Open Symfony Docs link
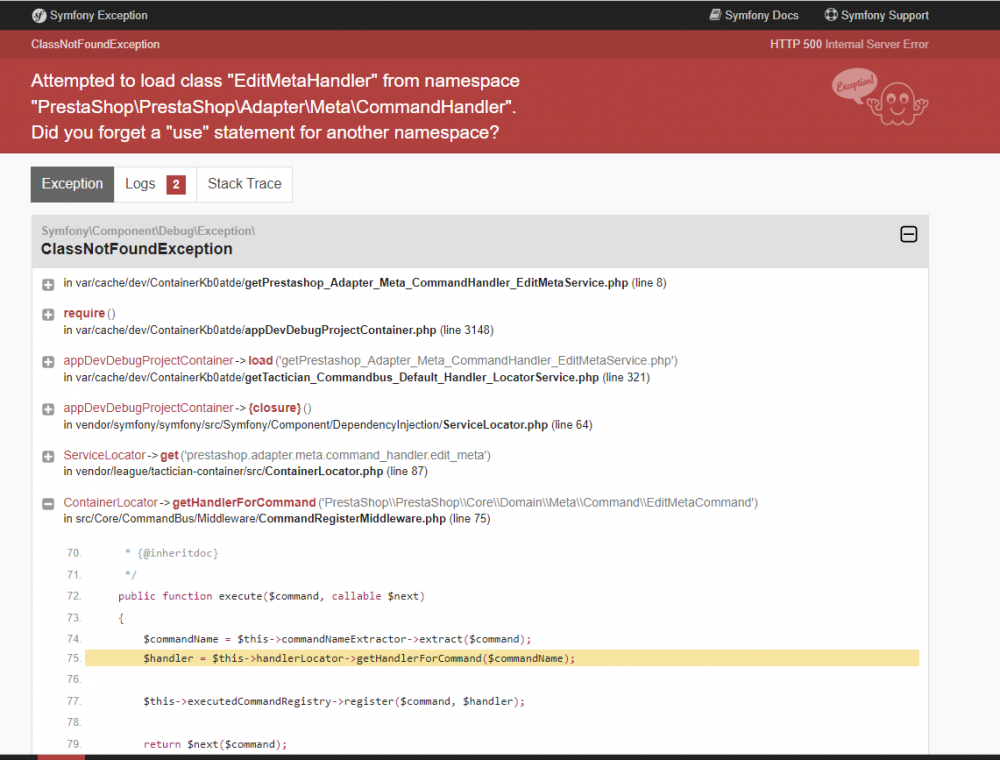This screenshot has width=1000, height=760. (x=754, y=15)
